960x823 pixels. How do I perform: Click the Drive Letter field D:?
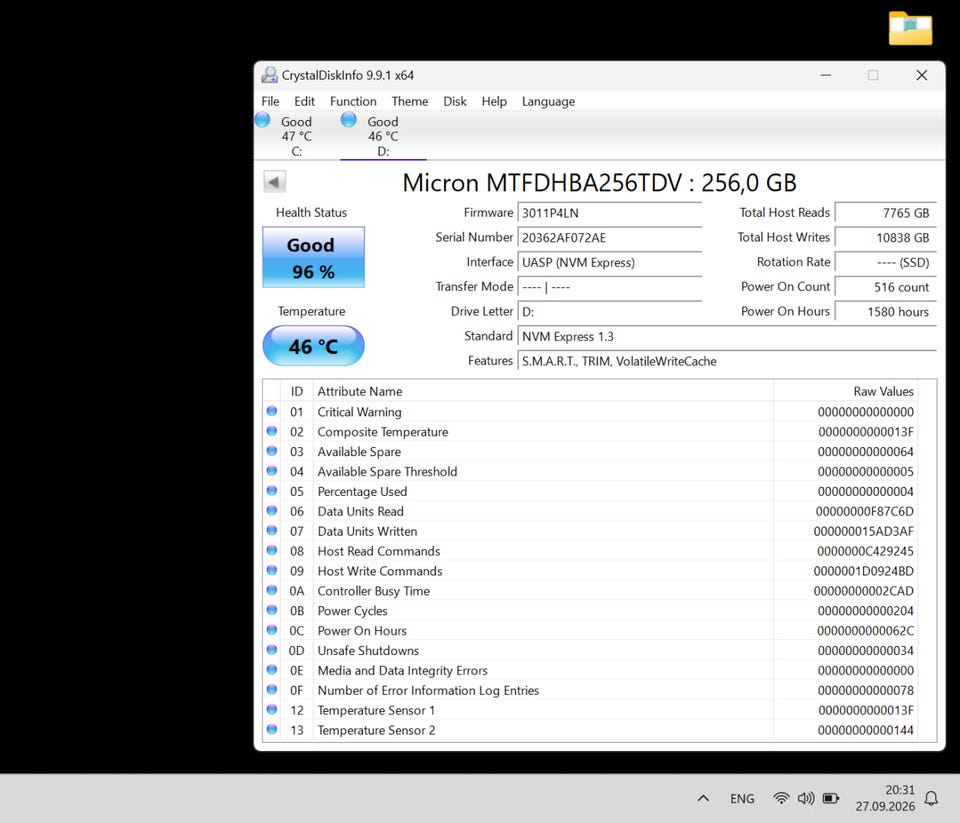pyautogui.click(x=609, y=311)
